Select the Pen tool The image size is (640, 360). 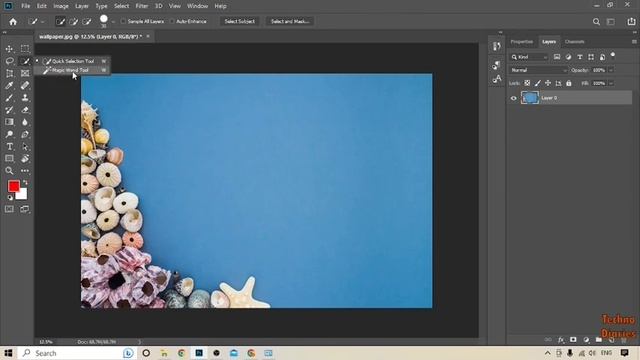[25, 134]
